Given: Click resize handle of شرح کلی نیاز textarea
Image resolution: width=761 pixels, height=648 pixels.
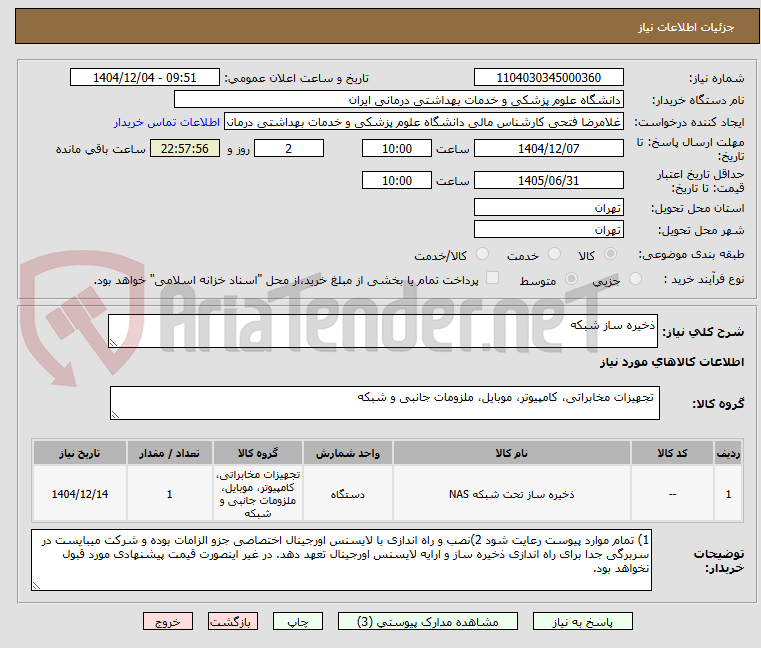Looking at the screenshot, I should (113, 343).
